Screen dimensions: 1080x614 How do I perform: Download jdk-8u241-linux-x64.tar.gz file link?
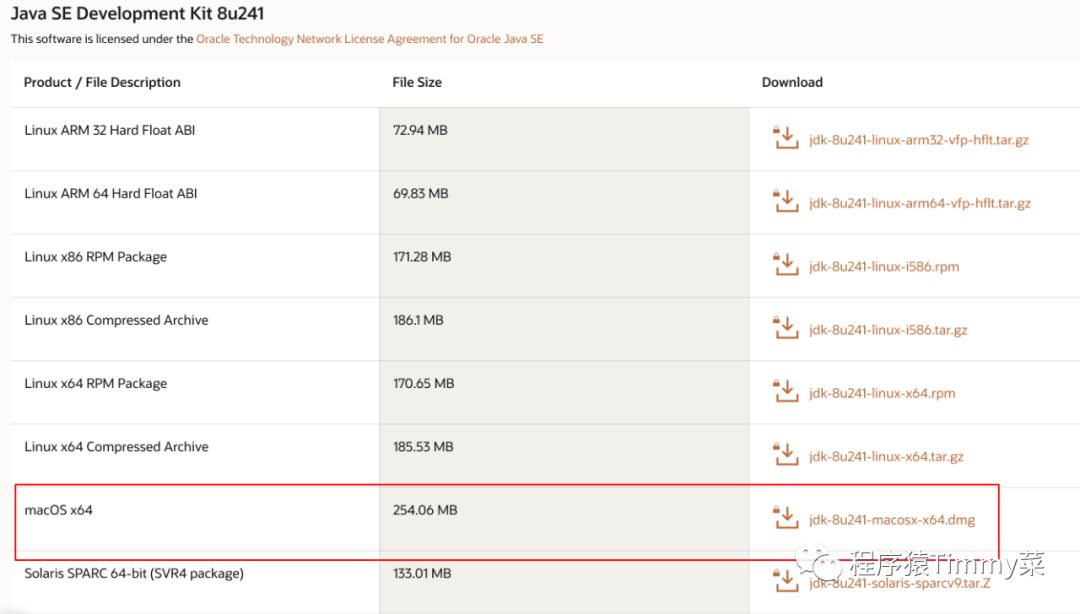pyautogui.click(x=886, y=457)
